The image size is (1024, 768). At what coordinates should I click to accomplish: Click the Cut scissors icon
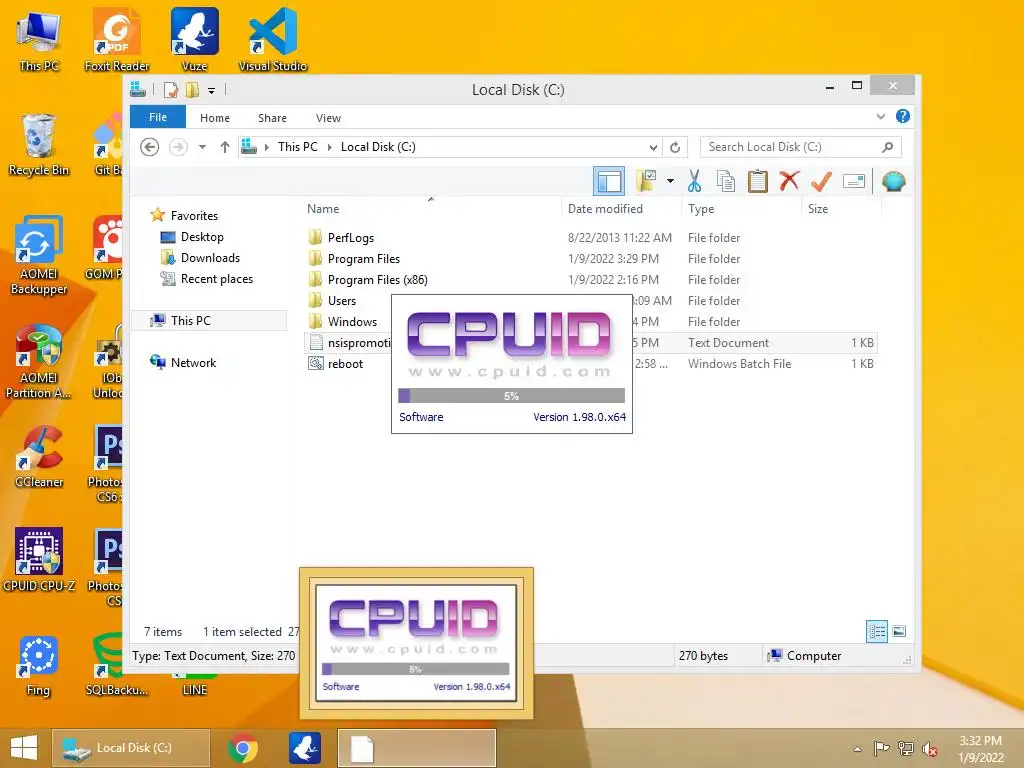[x=694, y=181]
